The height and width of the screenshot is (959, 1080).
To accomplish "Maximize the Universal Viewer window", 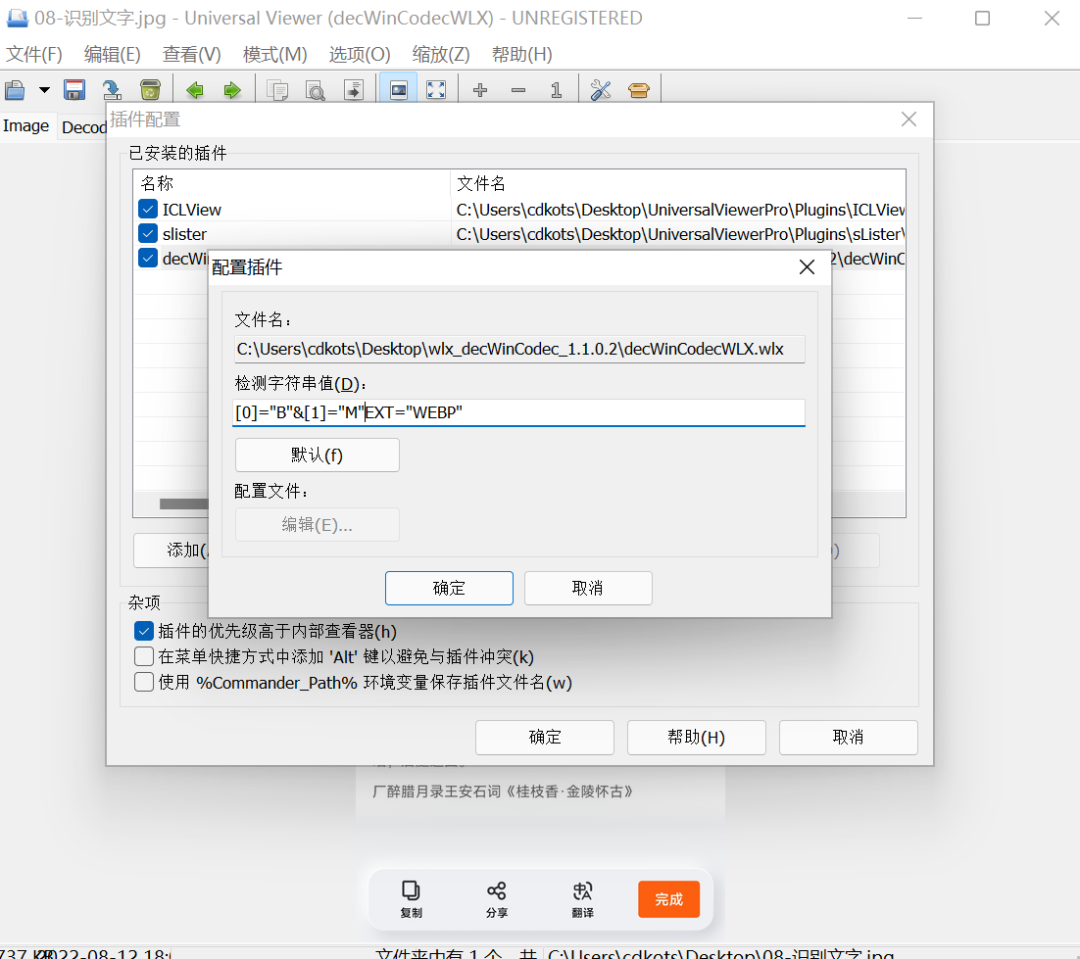I will tap(983, 18).
